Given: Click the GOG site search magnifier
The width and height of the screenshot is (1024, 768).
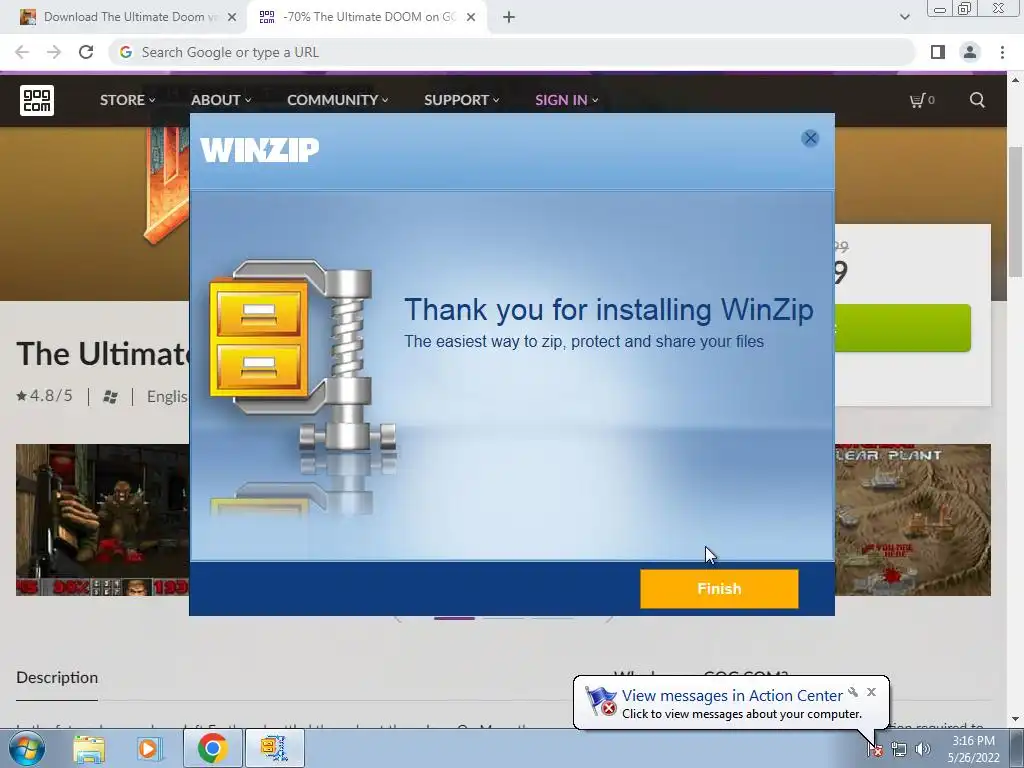Looking at the screenshot, I should [x=977, y=100].
